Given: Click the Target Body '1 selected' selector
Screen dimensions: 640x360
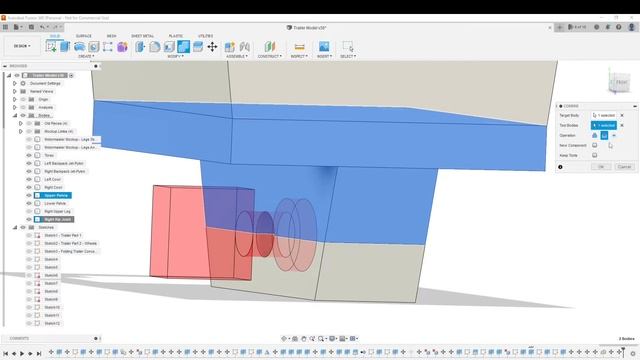Looking at the screenshot, I should pos(604,116).
